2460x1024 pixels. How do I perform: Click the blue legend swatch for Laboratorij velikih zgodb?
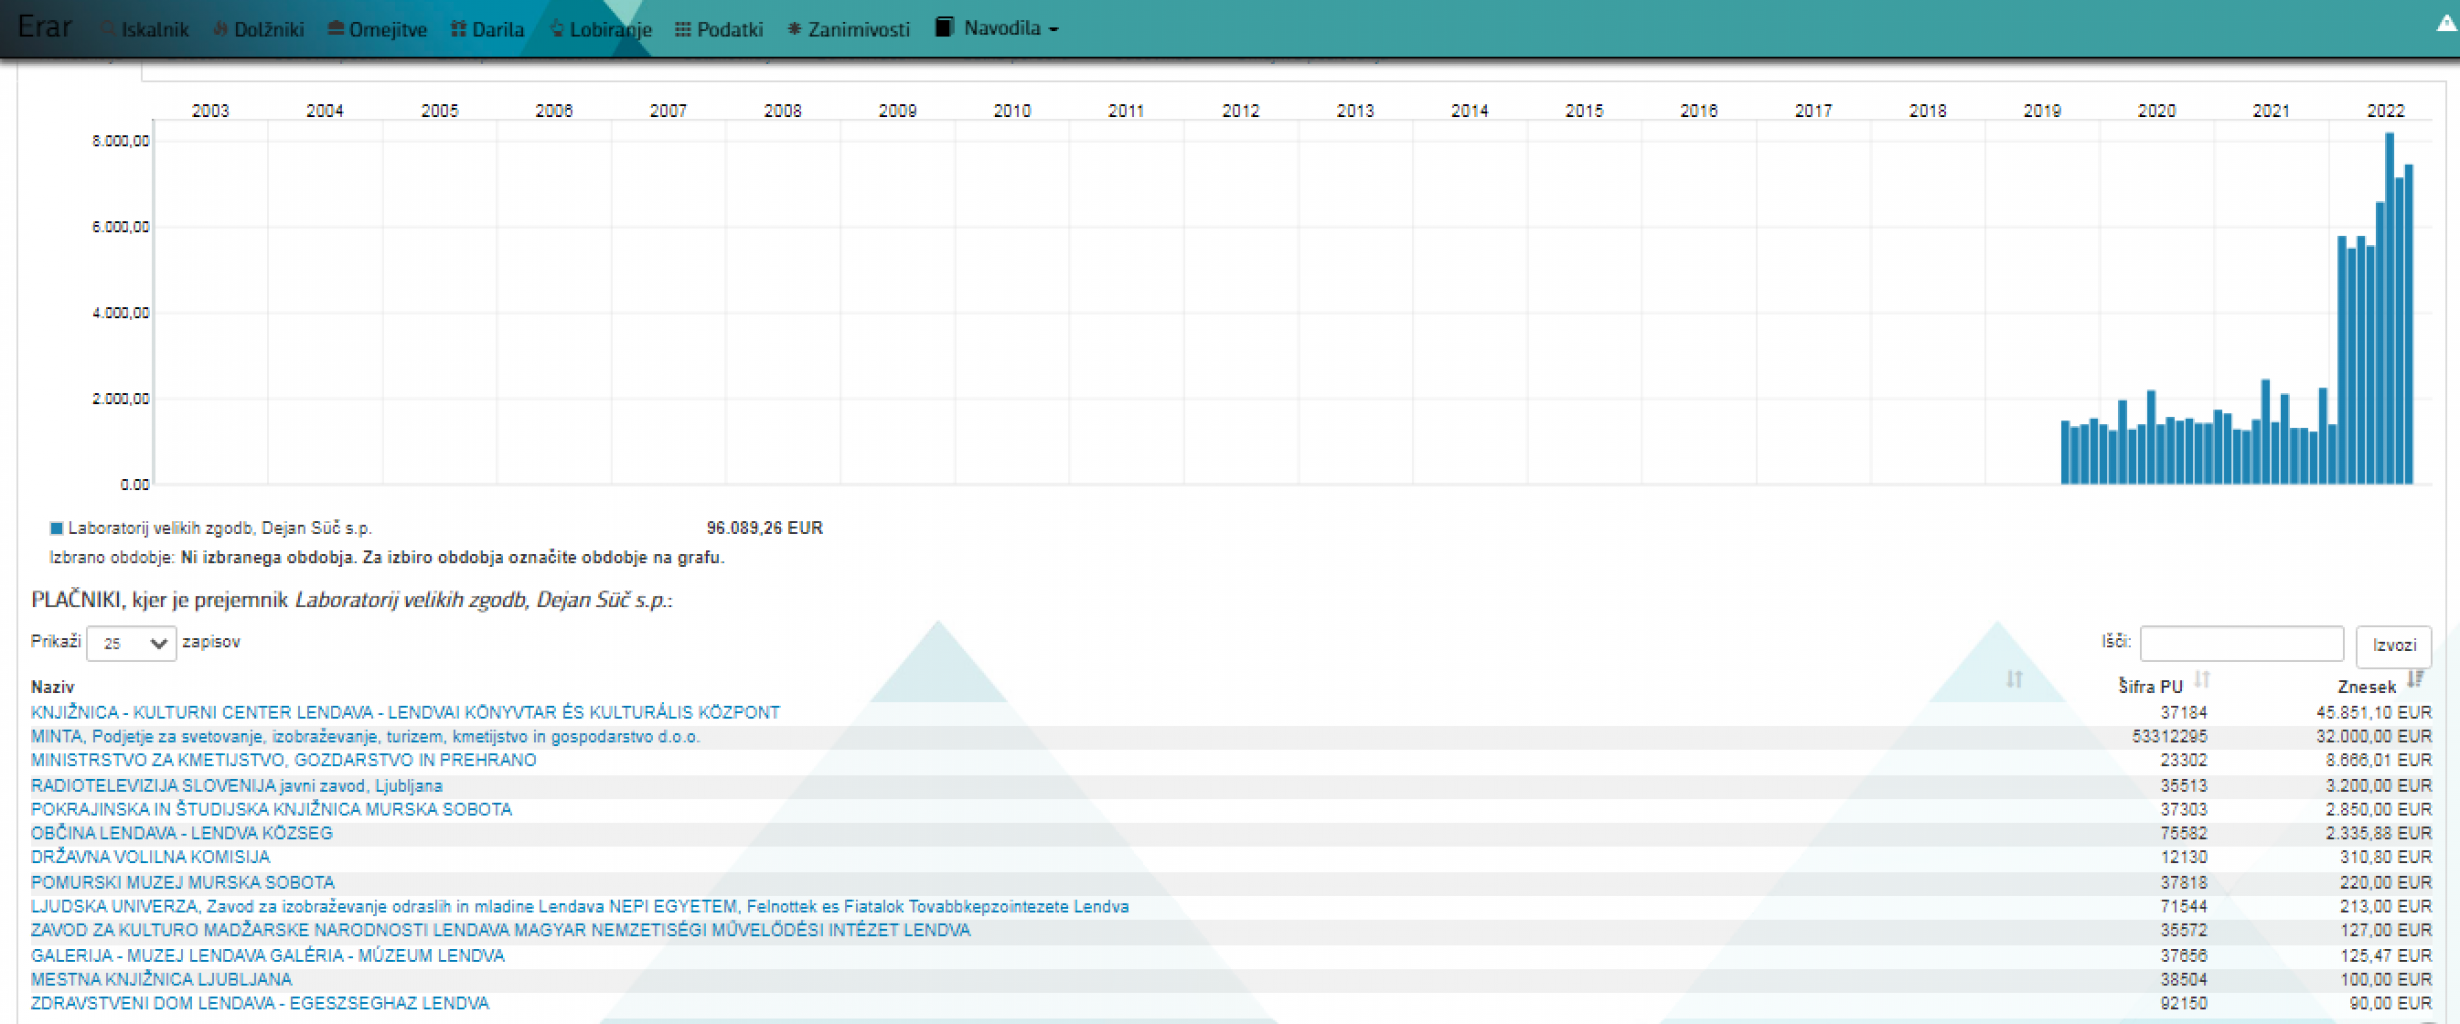pos(57,528)
